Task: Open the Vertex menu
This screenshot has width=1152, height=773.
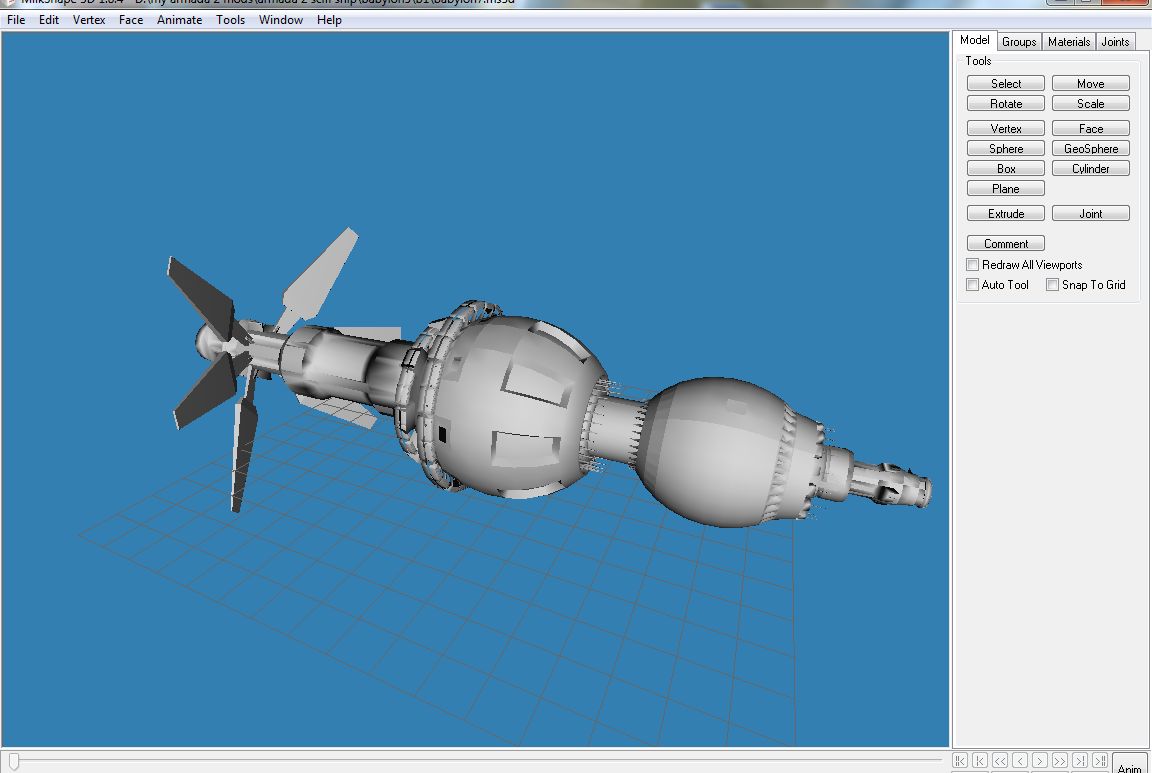Action: (89, 20)
